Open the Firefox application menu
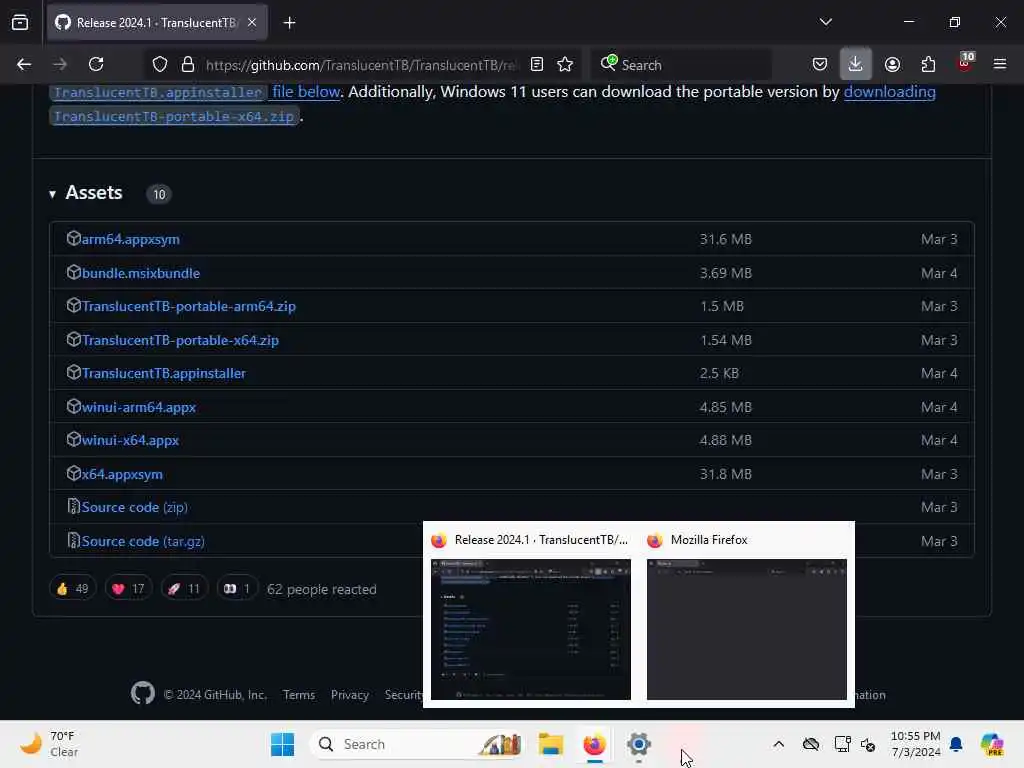1024x768 pixels. pyautogui.click(x=1000, y=64)
